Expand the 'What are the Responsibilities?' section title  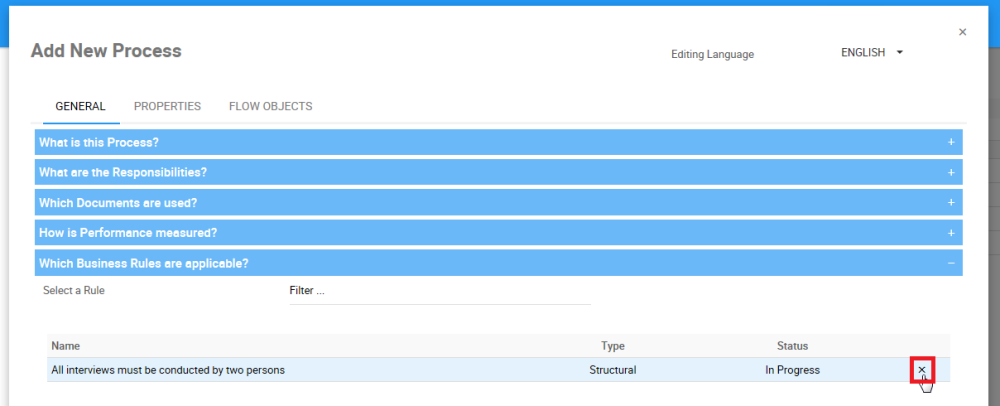pyautogui.click(x=123, y=172)
